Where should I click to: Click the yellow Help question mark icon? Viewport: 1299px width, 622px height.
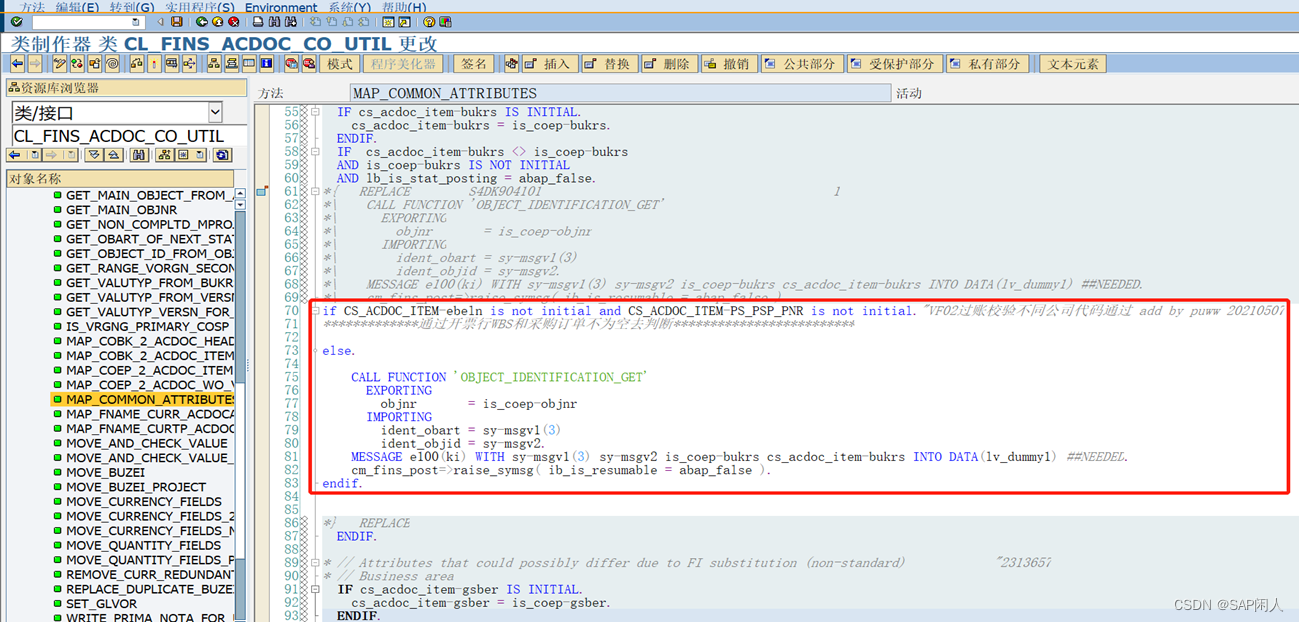[429, 22]
